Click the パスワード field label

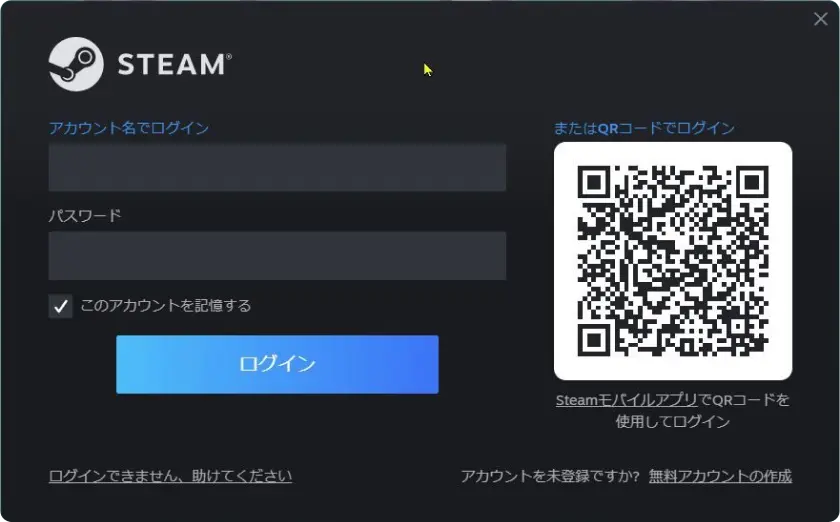(x=85, y=216)
